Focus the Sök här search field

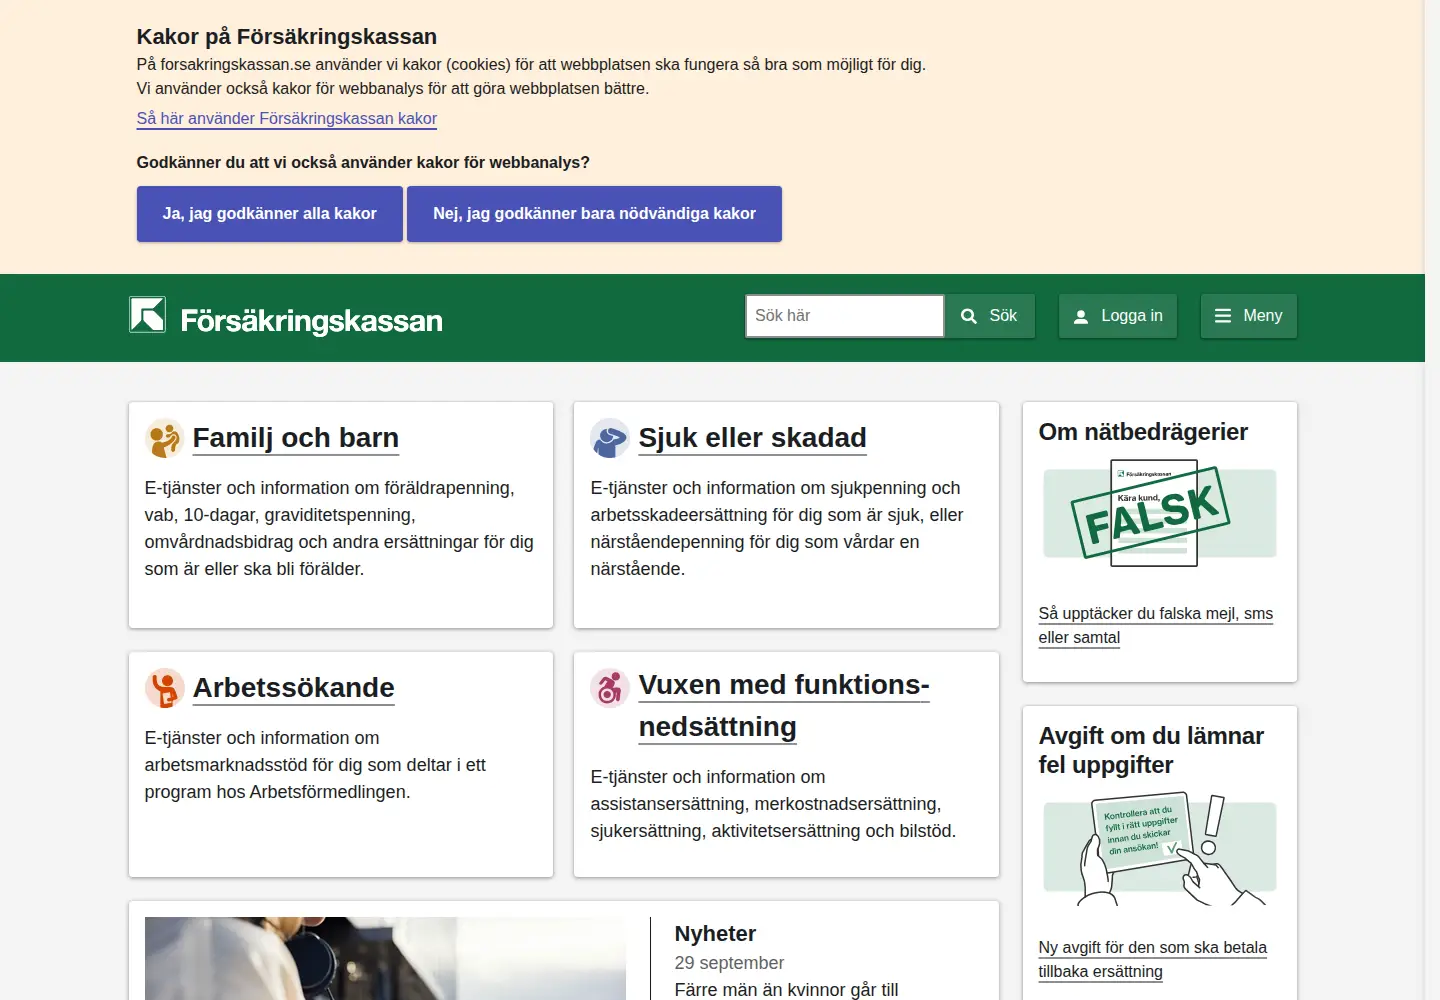[844, 316]
